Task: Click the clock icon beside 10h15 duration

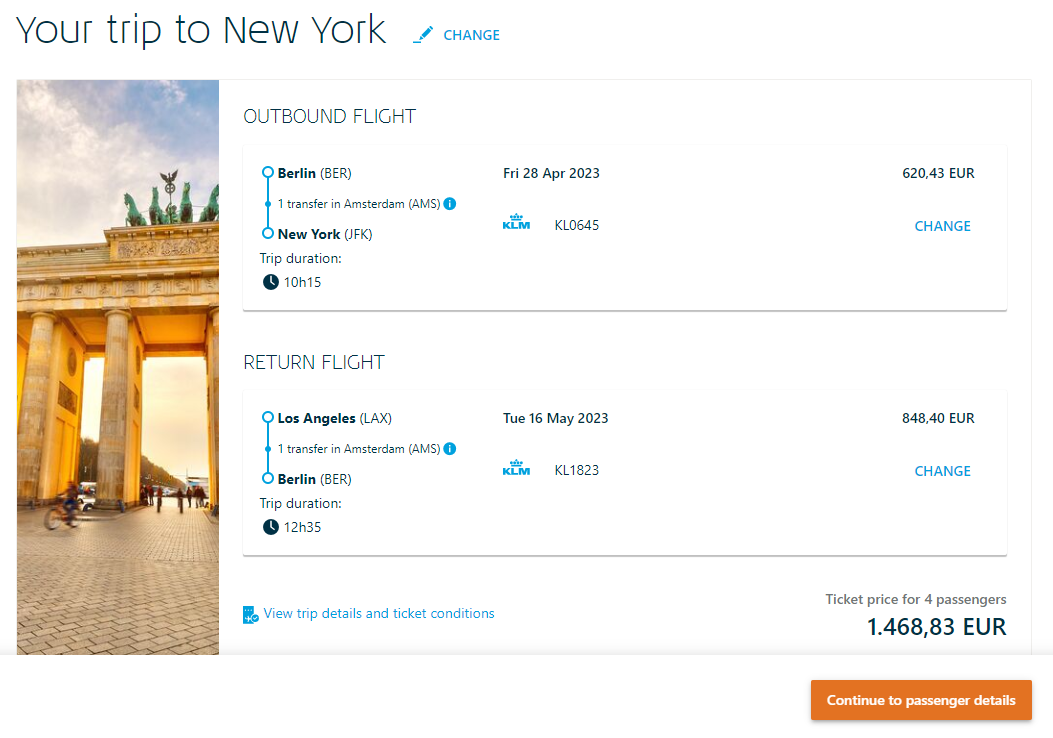Action: (x=270, y=282)
